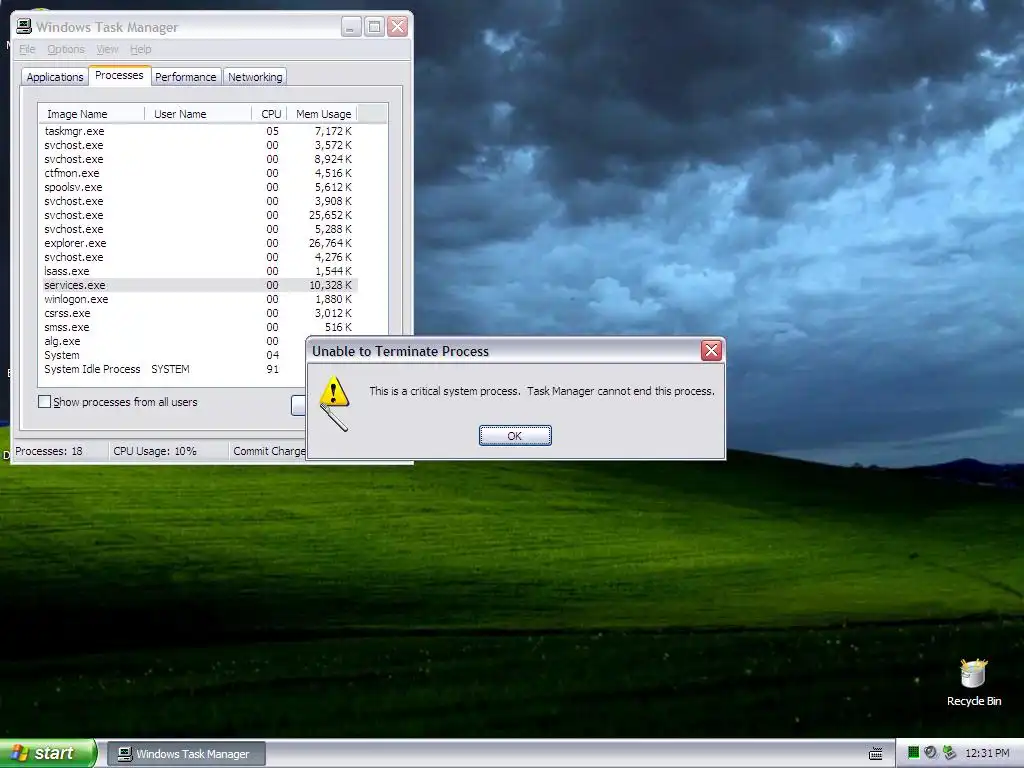Click the on-screen keyboard icon in the taskbar
The height and width of the screenshot is (768, 1024).
click(x=876, y=754)
